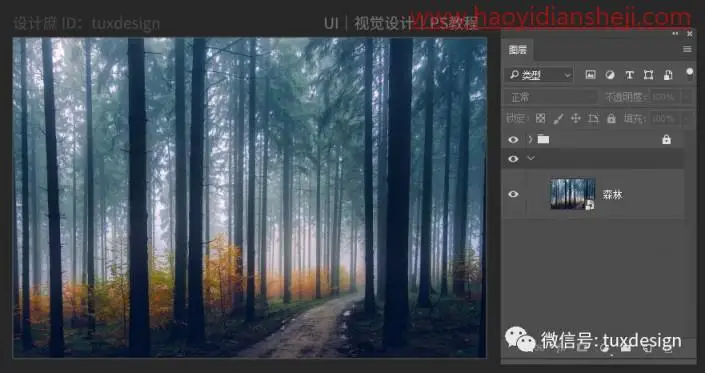Hide the 森林 layer

(x=513, y=194)
